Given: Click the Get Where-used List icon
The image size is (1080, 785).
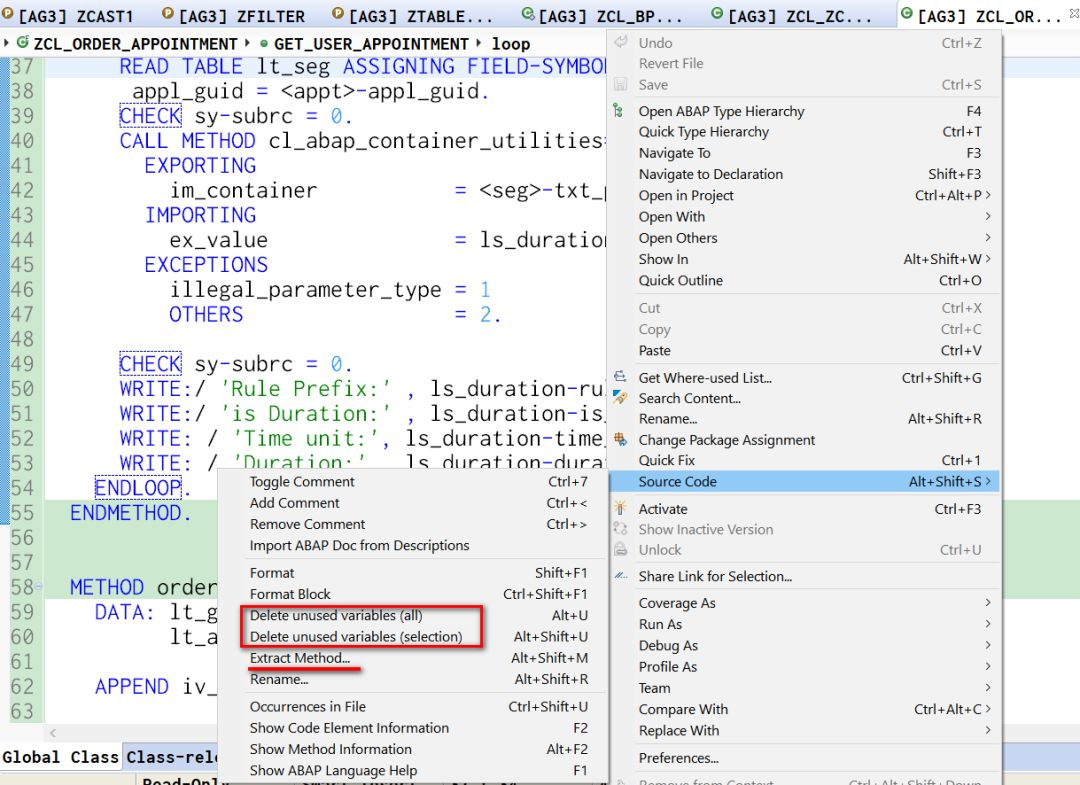Looking at the screenshot, I should click(x=620, y=377).
